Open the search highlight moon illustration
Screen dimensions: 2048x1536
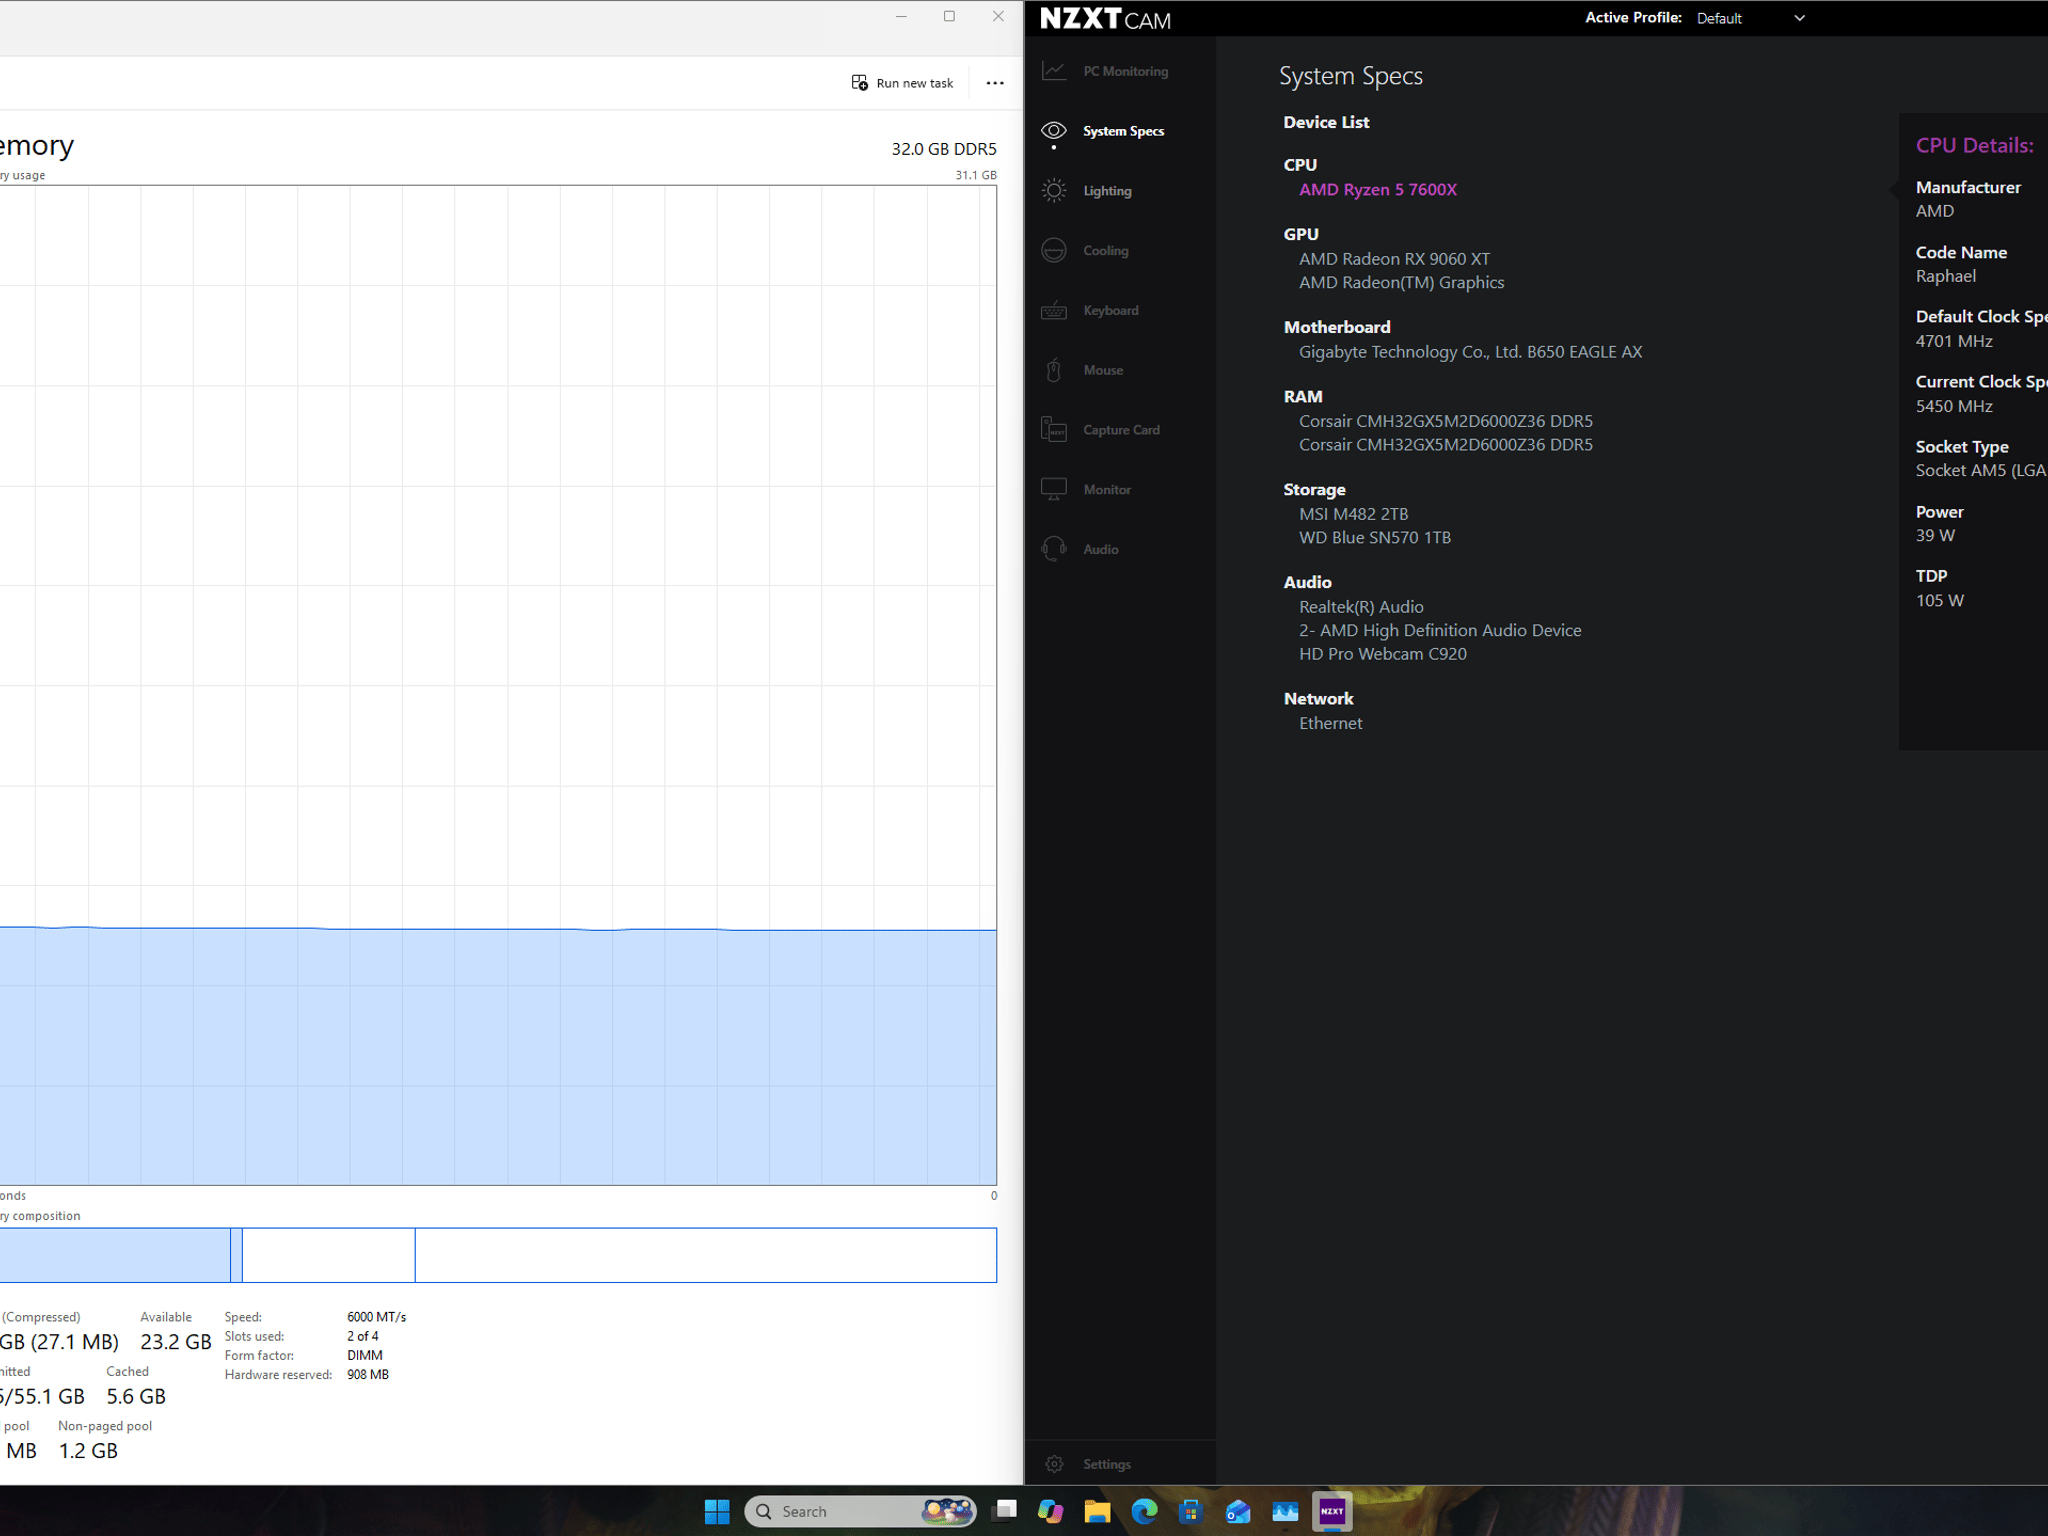coord(947,1511)
